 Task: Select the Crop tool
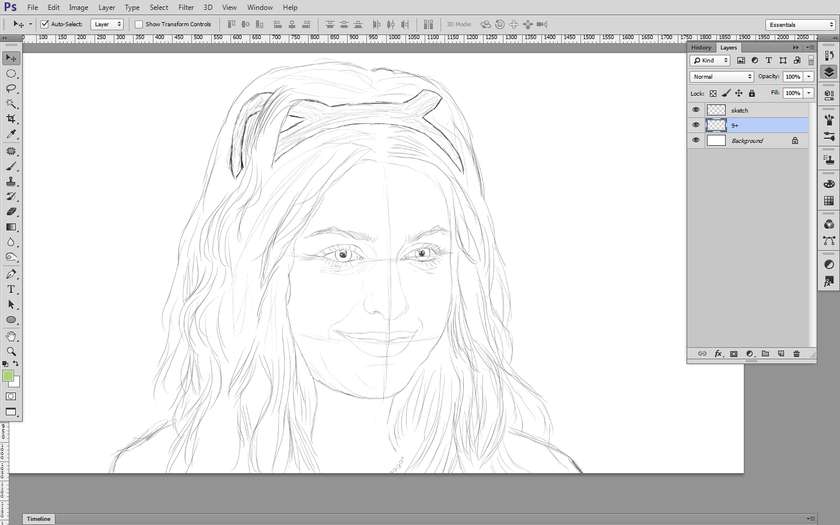(11, 119)
